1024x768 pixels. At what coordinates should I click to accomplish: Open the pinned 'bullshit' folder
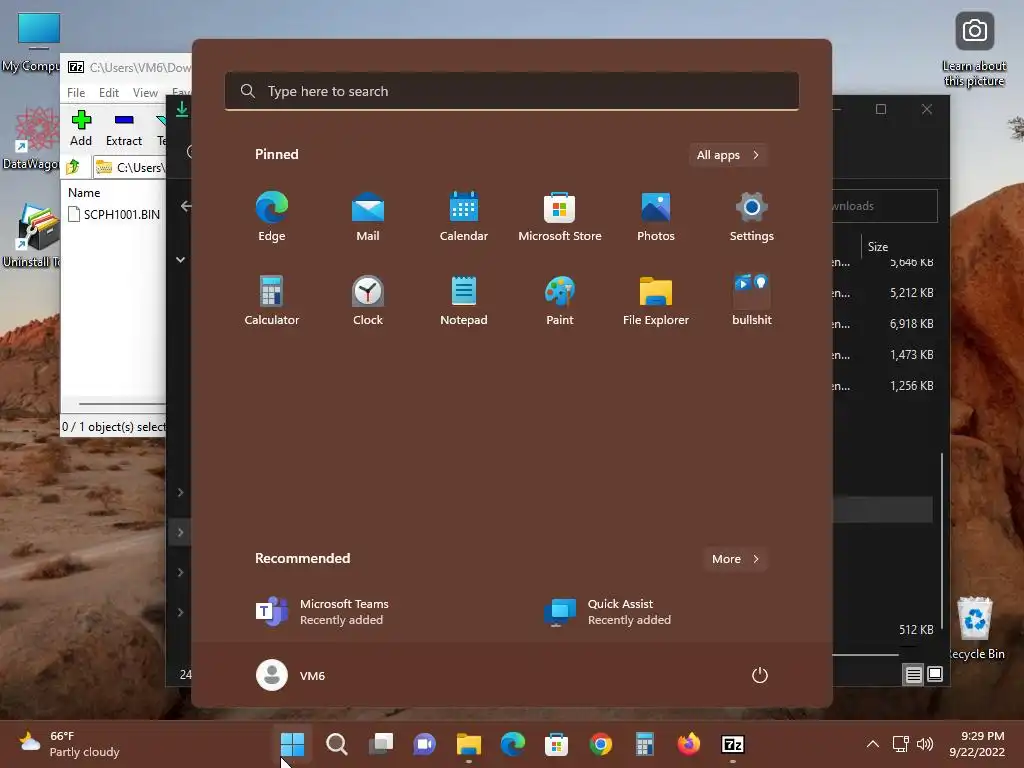coord(752,300)
